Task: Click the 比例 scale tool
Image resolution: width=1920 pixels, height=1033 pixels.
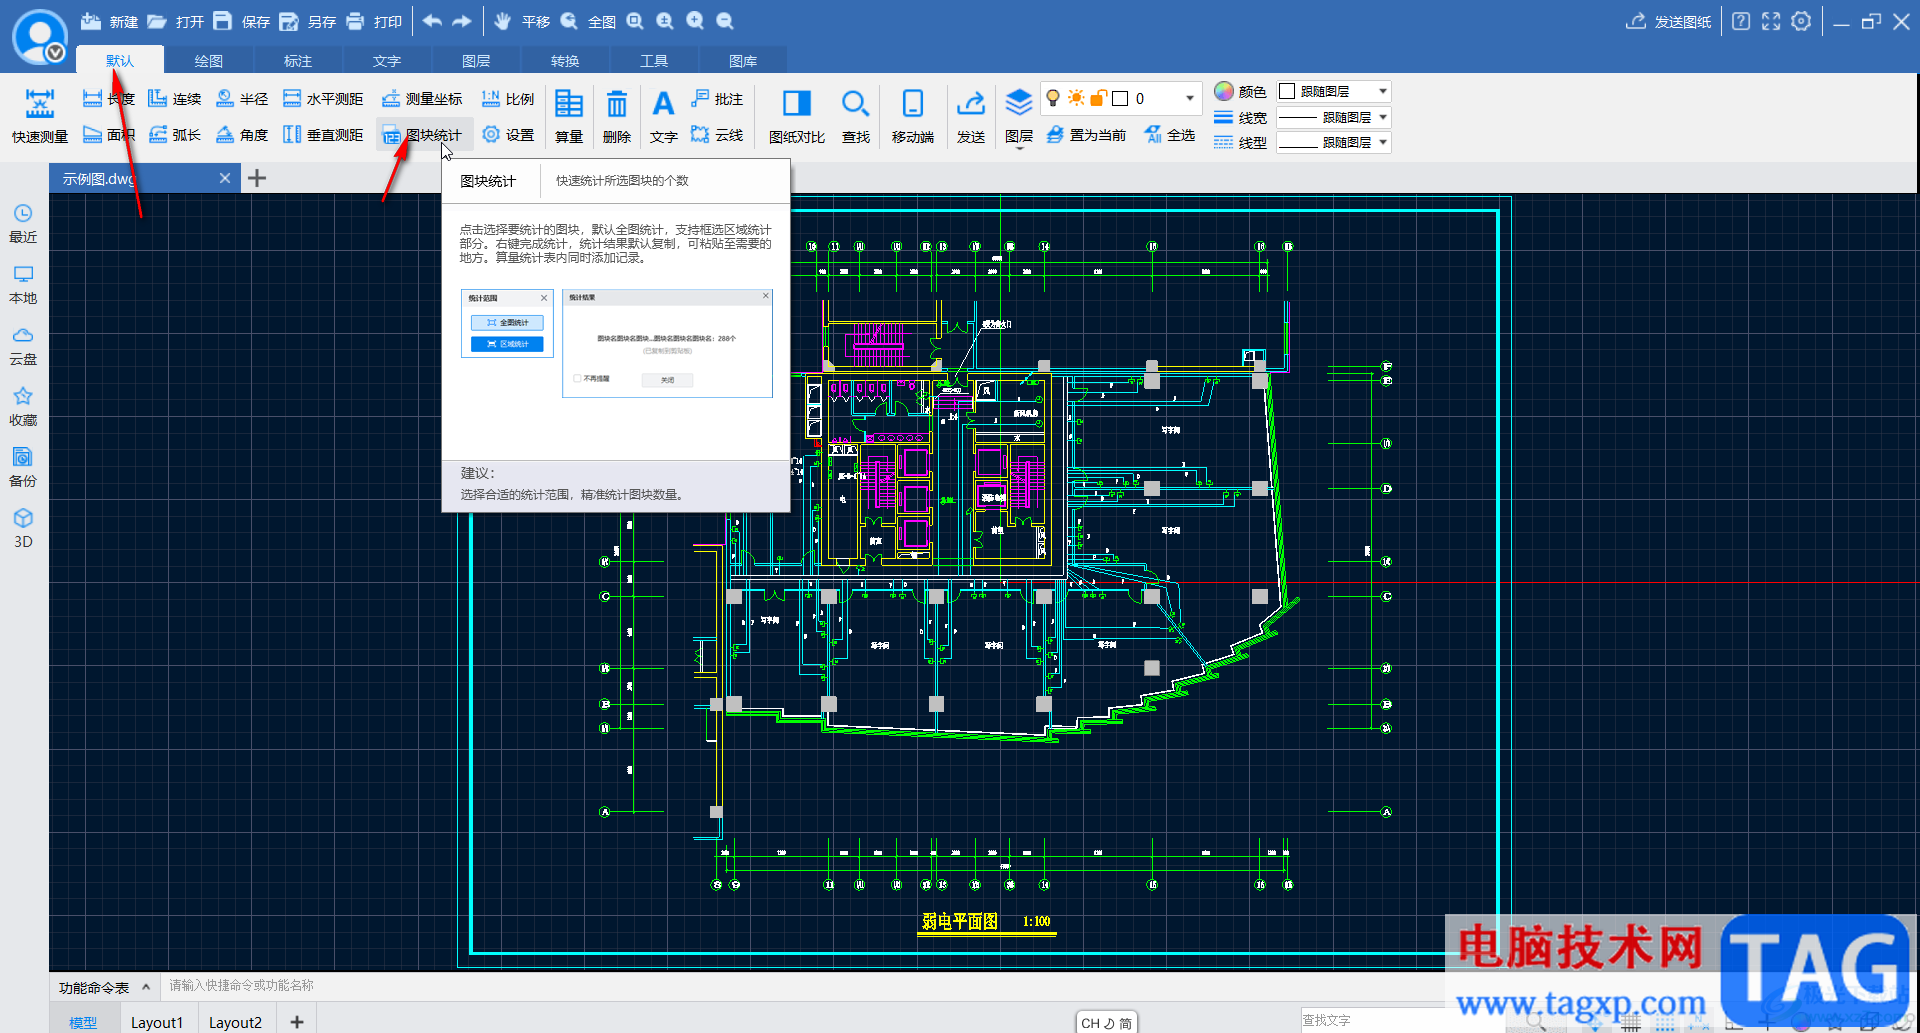Action: pos(508,99)
